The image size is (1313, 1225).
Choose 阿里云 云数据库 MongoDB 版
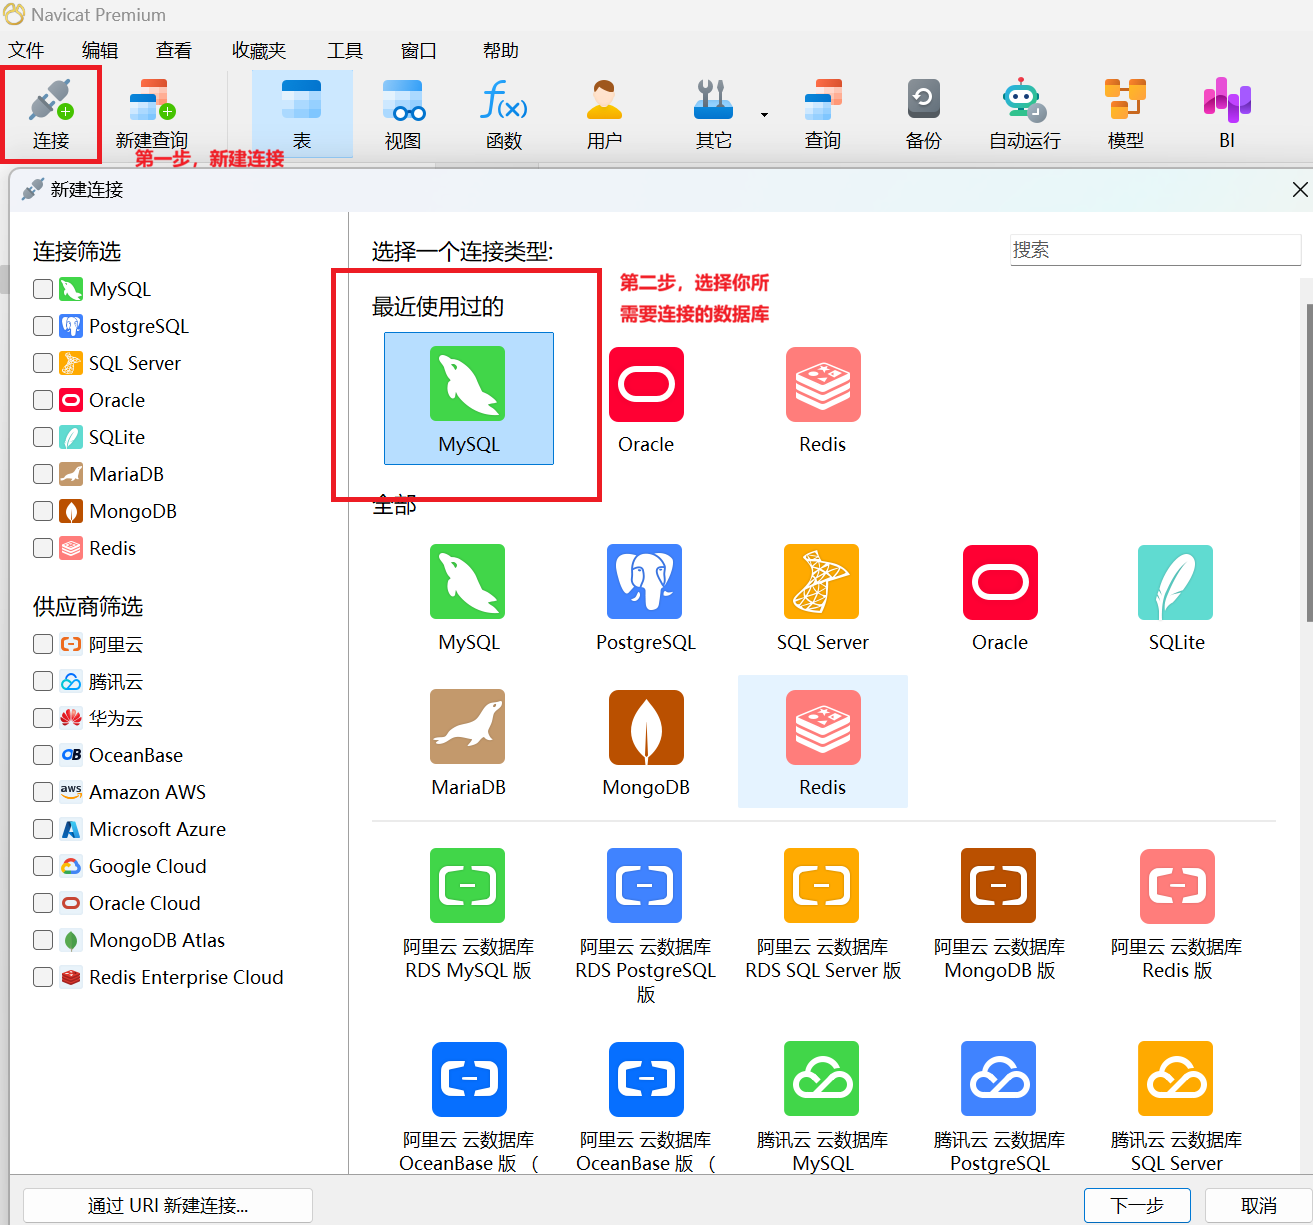point(1000,915)
